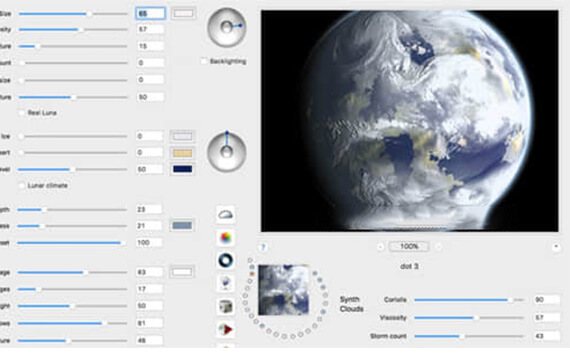Select the globe on stand icon
570x360 pixels.
[x=226, y=283]
